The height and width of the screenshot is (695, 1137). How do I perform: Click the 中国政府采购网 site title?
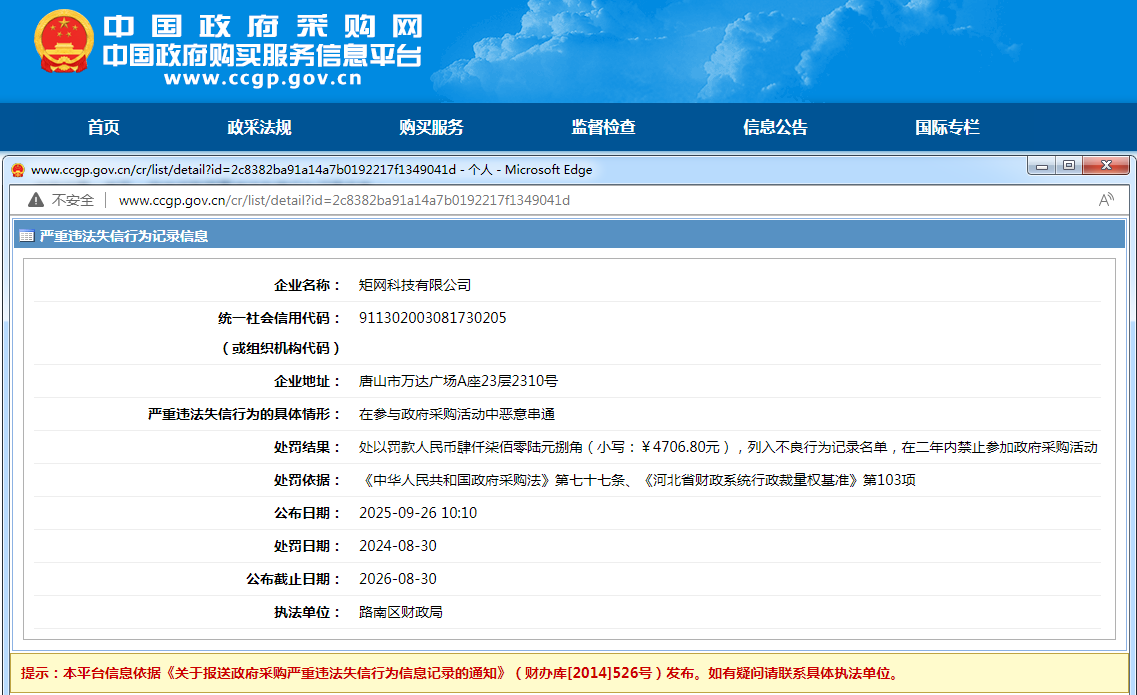(x=262, y=27)
